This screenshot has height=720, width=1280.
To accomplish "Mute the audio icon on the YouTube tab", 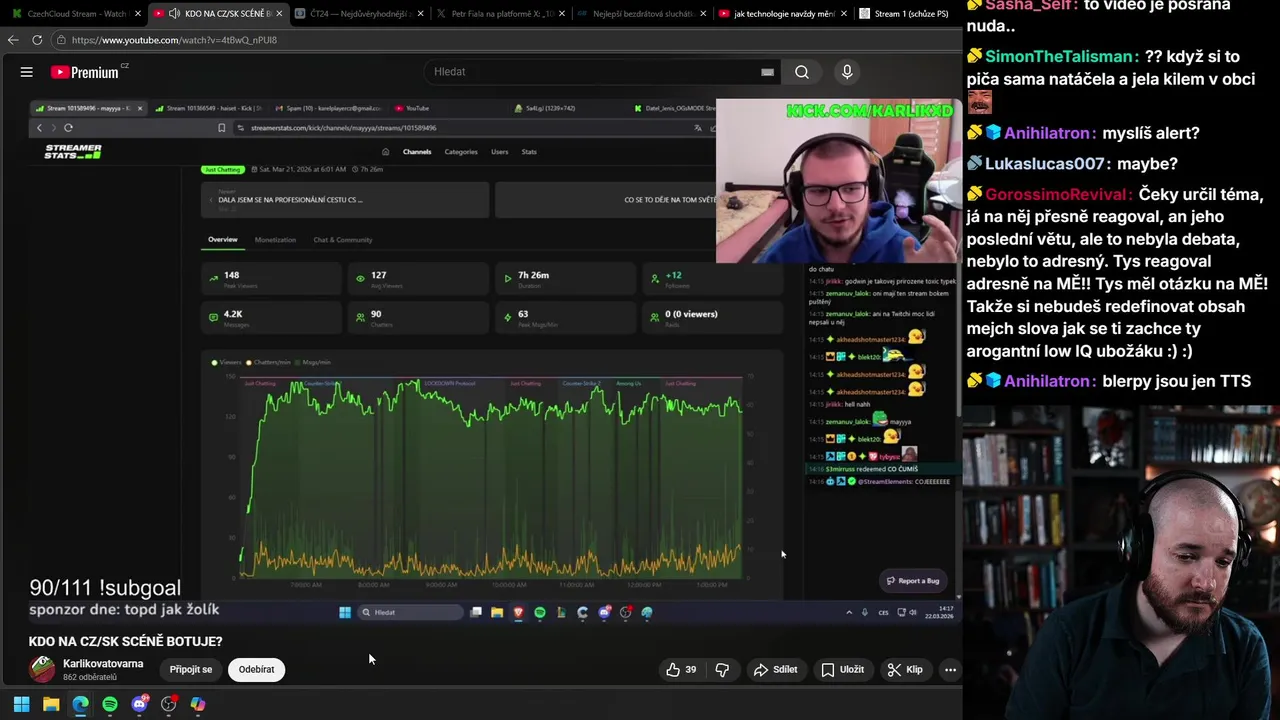I will click(175, 14).
